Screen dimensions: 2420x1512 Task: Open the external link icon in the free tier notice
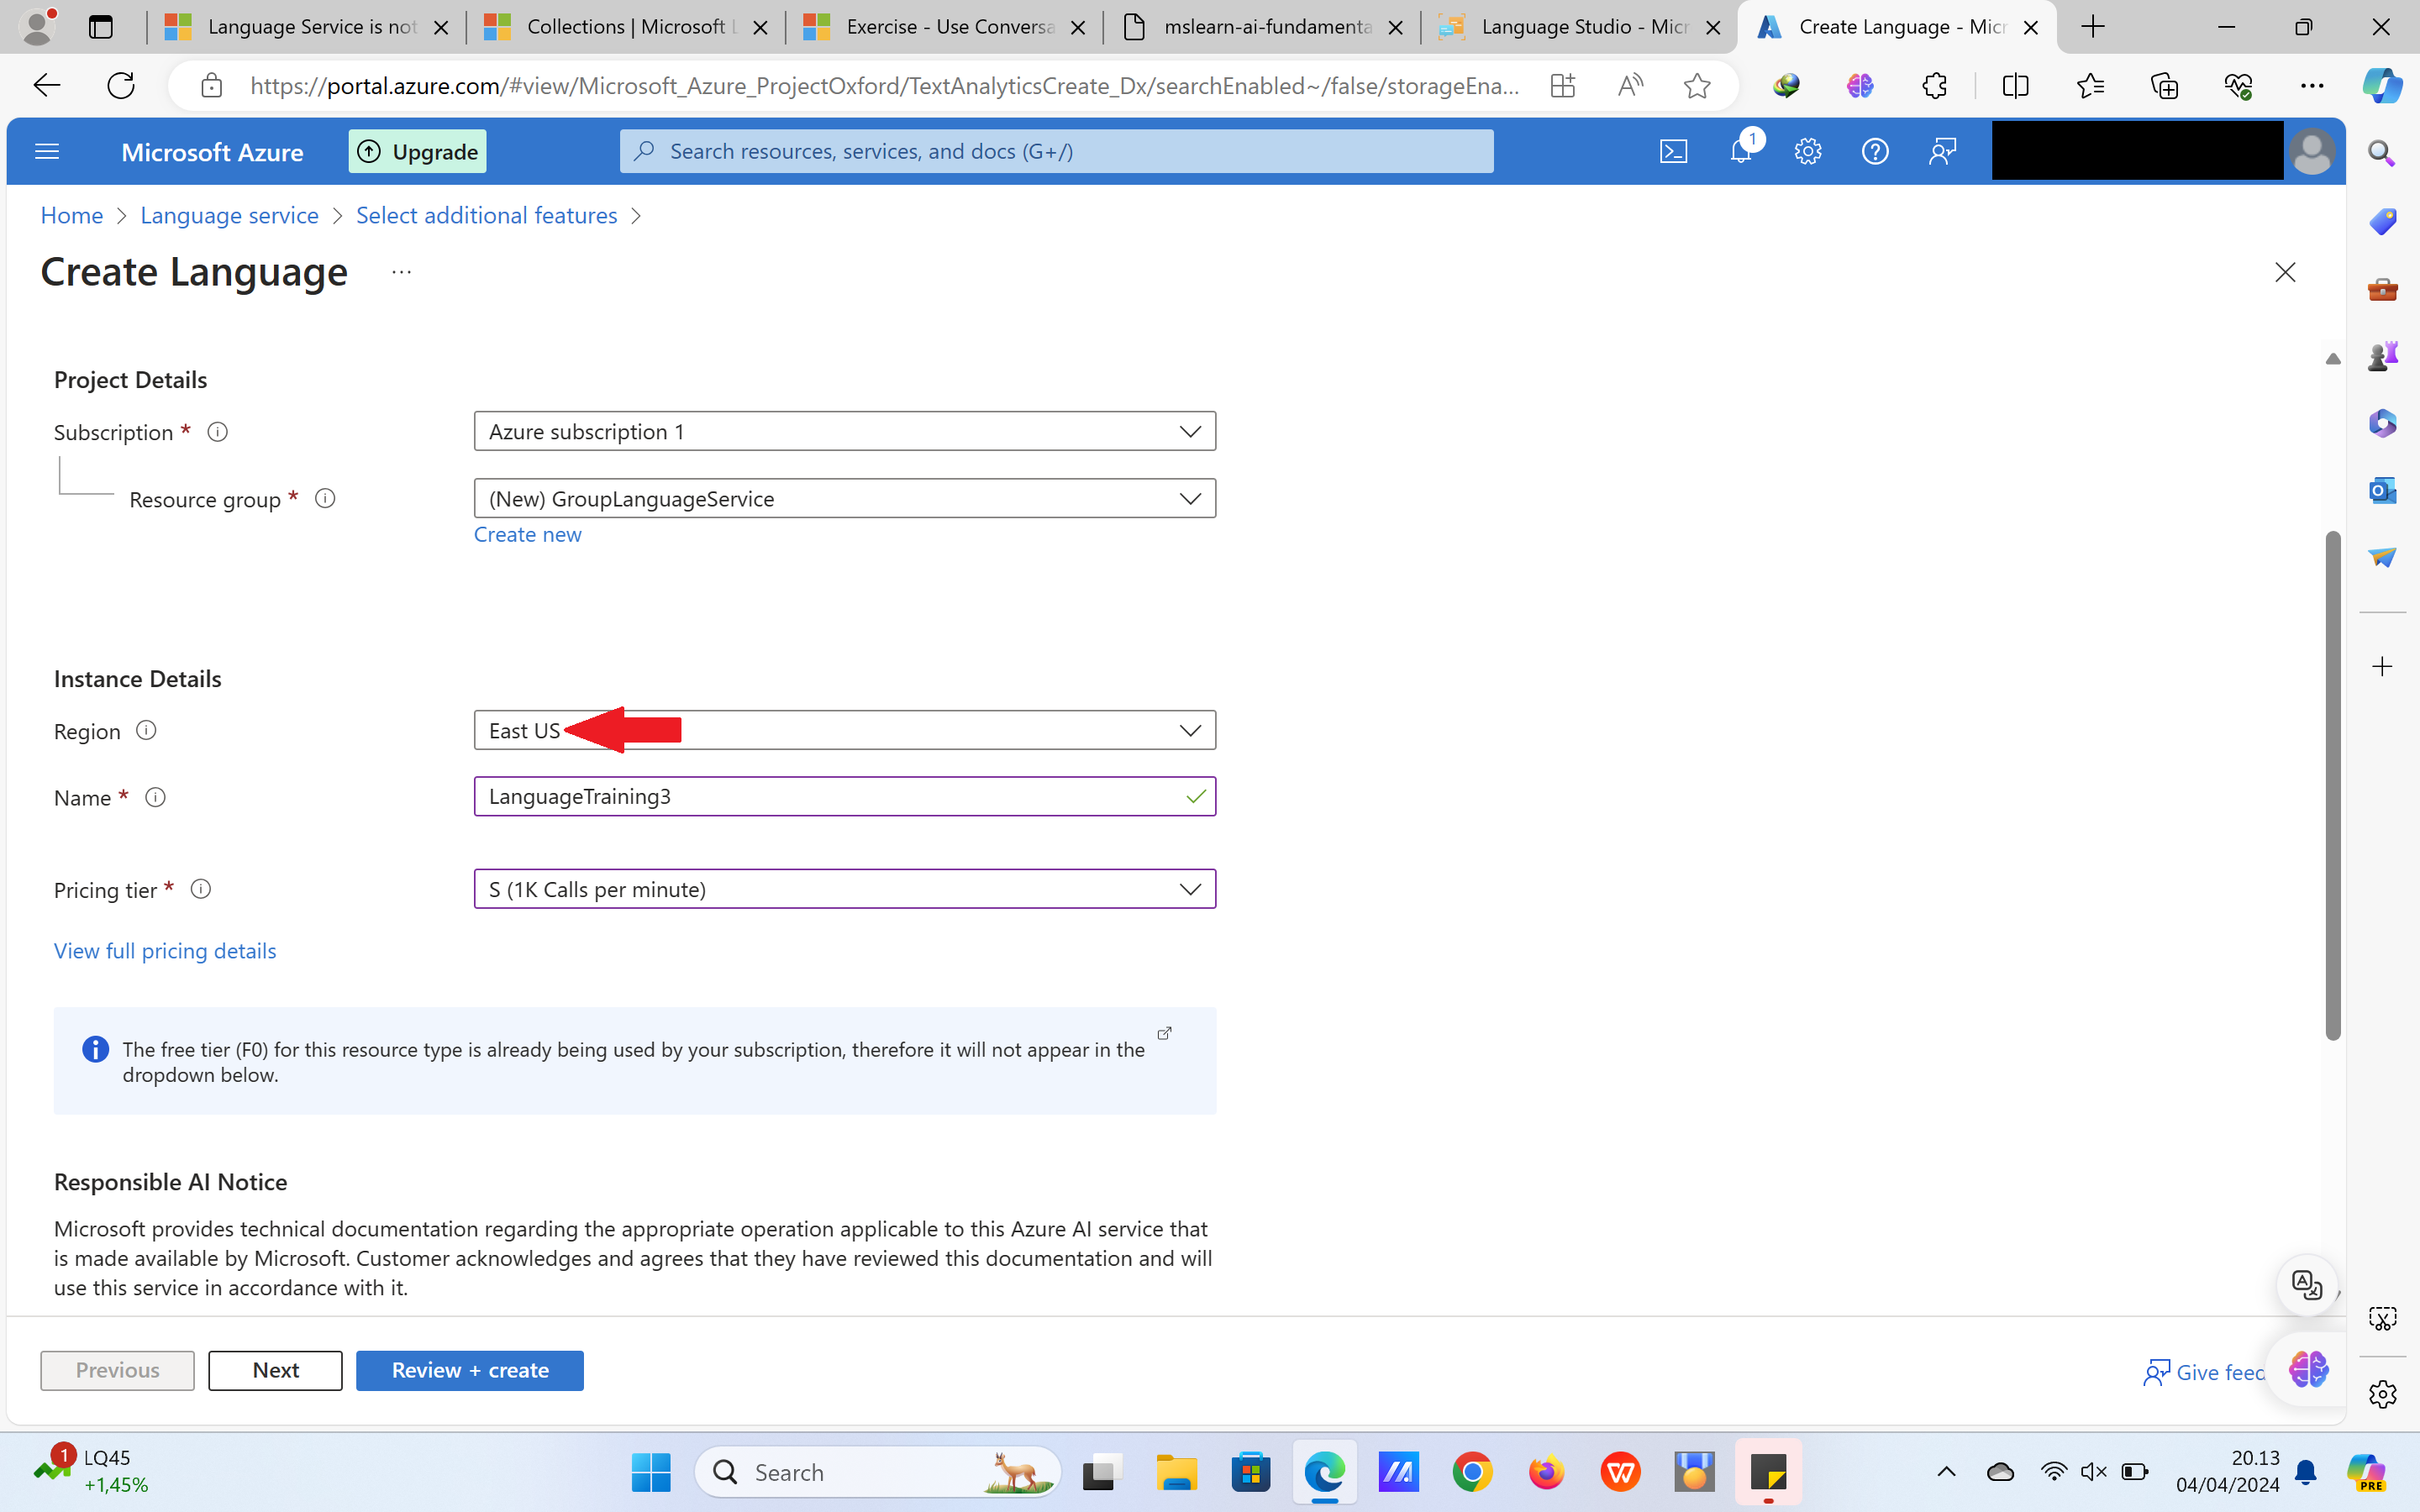1164,1033
